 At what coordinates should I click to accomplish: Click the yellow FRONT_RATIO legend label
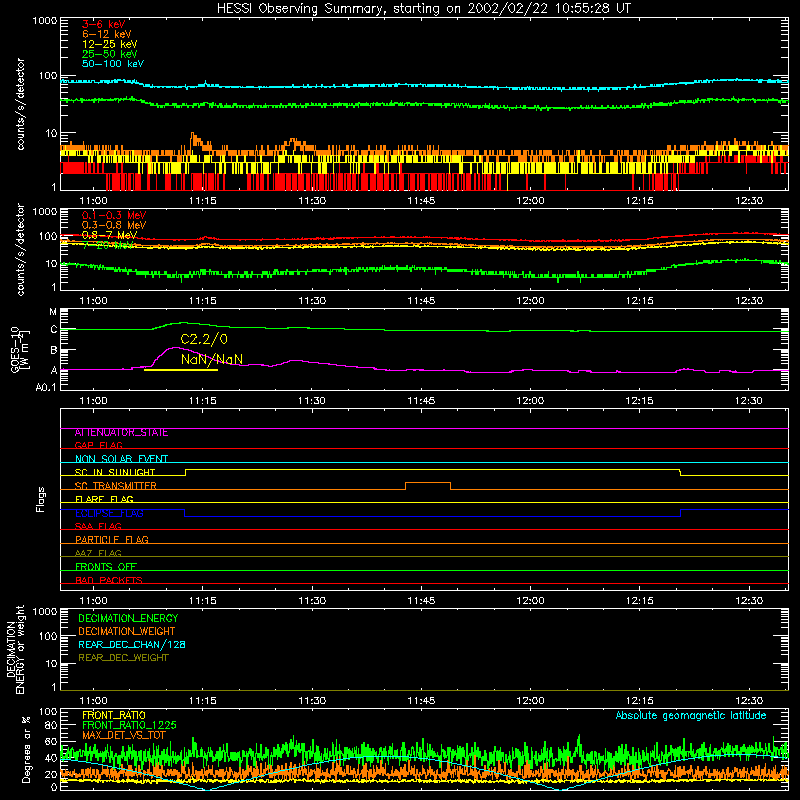(x=114, y=715)
